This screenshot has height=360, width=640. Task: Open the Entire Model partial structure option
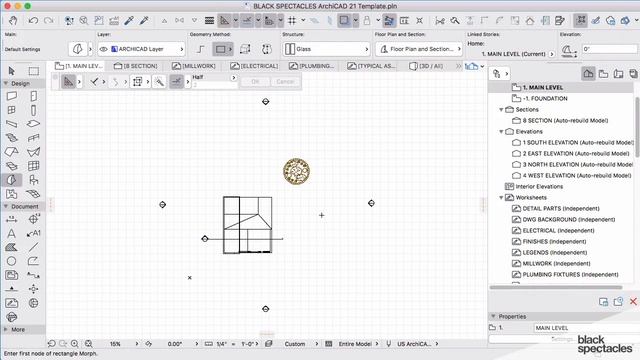point(355,344)
